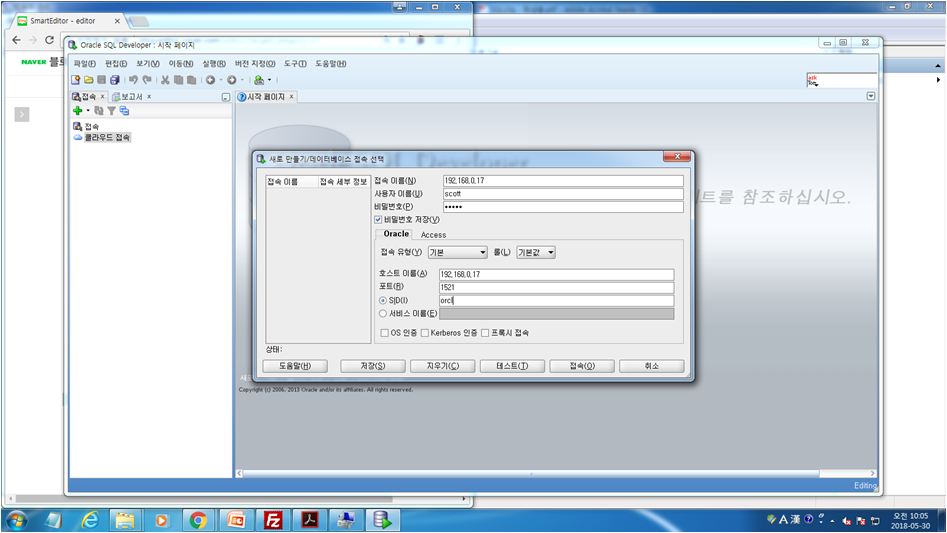Open Windows Explorer folder from the taskbar
This screenshot has width=947, height=533.
125,520
